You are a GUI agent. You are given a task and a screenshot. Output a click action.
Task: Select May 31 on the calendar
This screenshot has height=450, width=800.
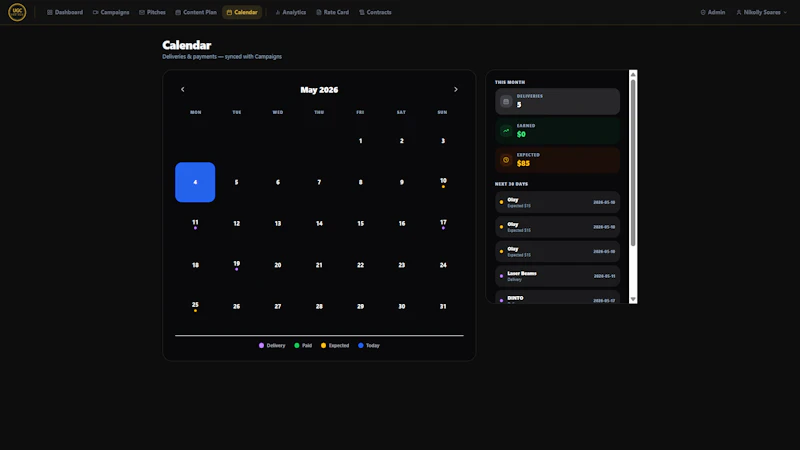tap(443, 306)
